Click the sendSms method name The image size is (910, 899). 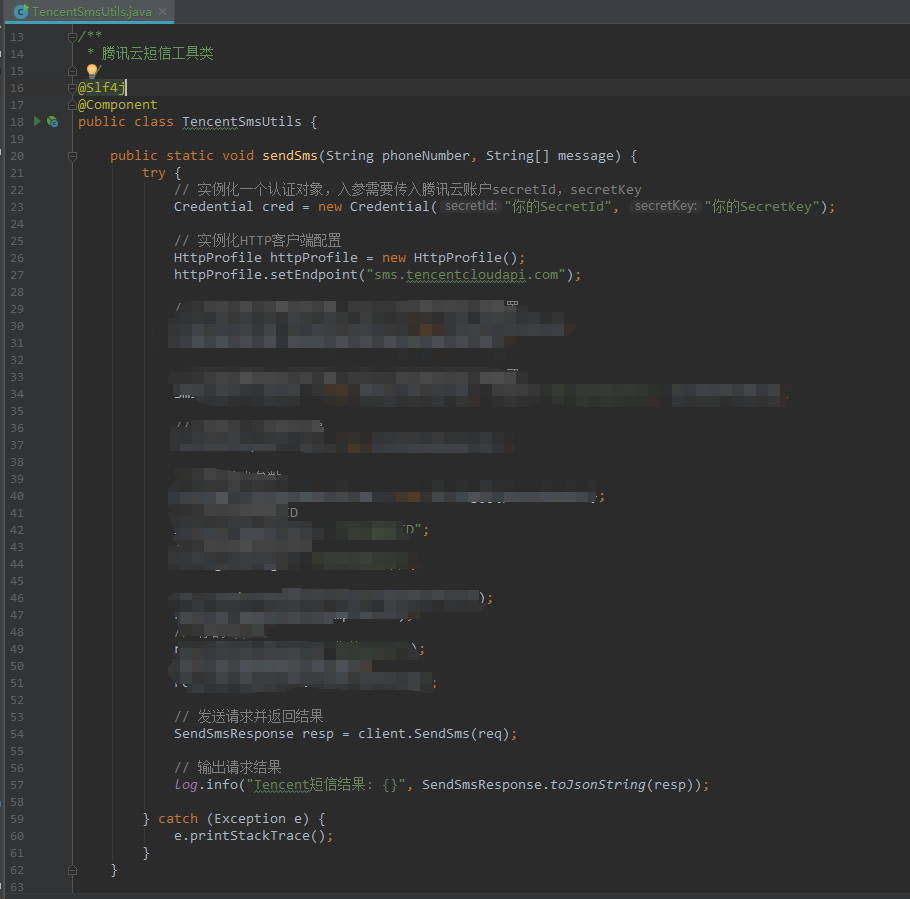(x=289, y=156)
